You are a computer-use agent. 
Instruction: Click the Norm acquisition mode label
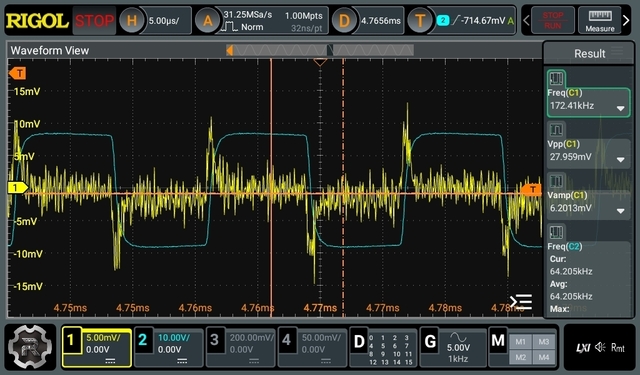click(x=252, y=27)
